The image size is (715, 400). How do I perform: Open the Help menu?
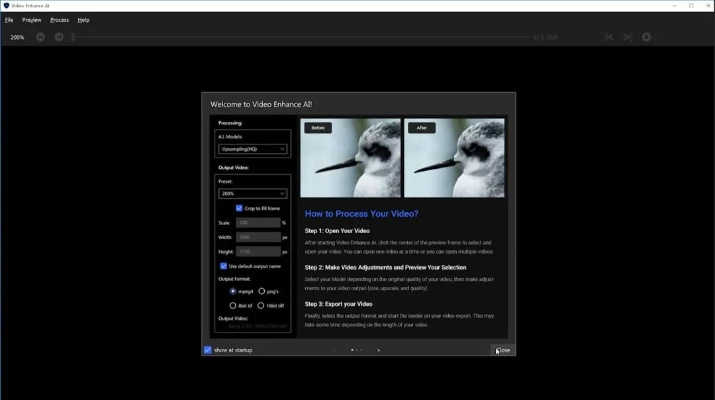pos(83,20)
